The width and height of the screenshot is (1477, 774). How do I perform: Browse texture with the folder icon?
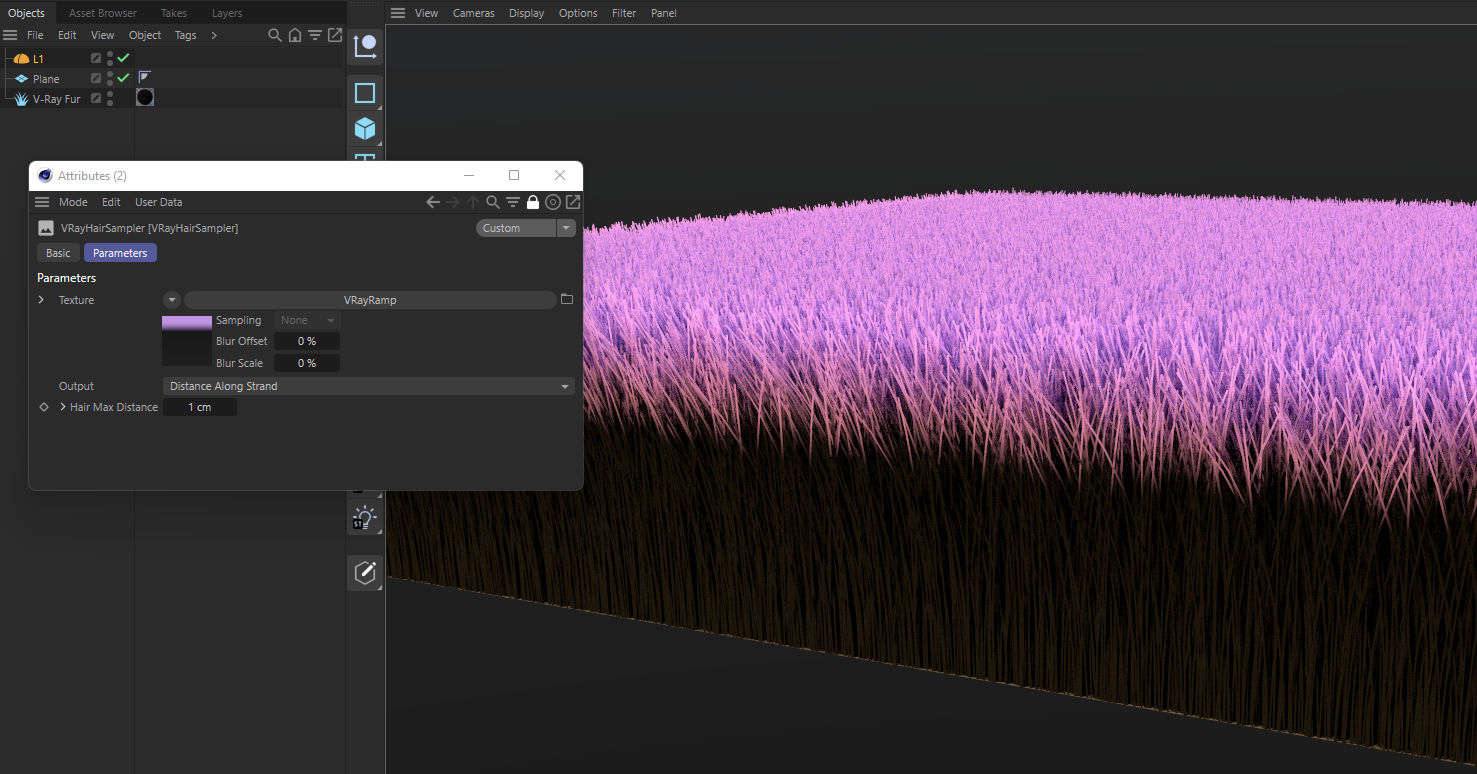click(567, 300)
